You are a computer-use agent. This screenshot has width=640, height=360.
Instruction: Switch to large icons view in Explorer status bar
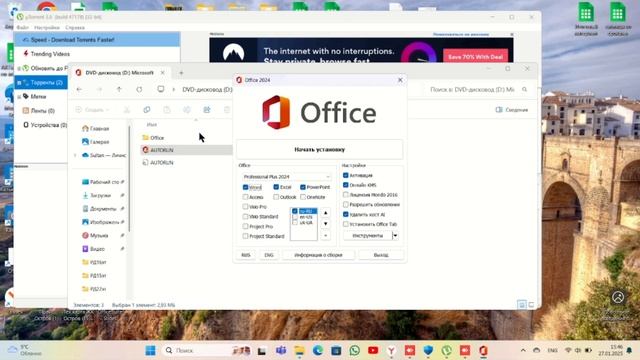tap(531, 304)
